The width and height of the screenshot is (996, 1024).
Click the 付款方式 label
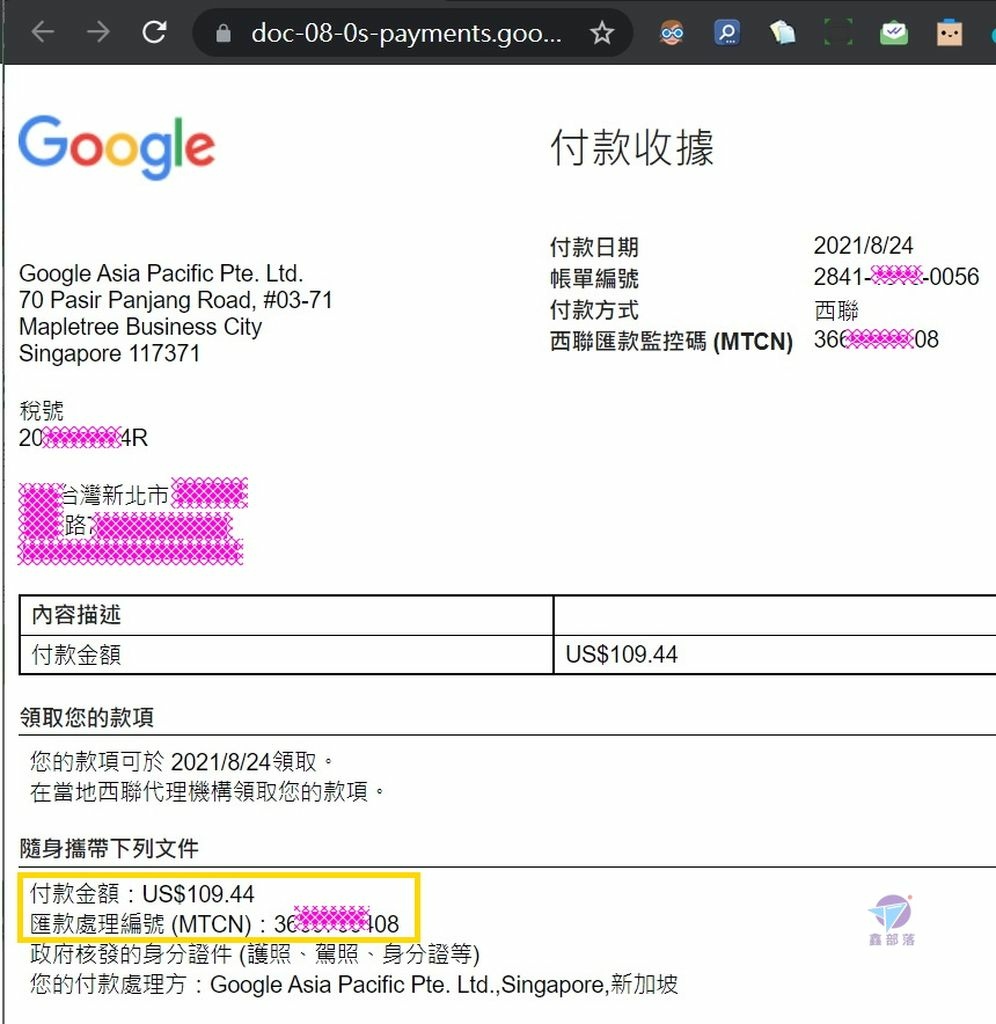[x=594, y=310]
